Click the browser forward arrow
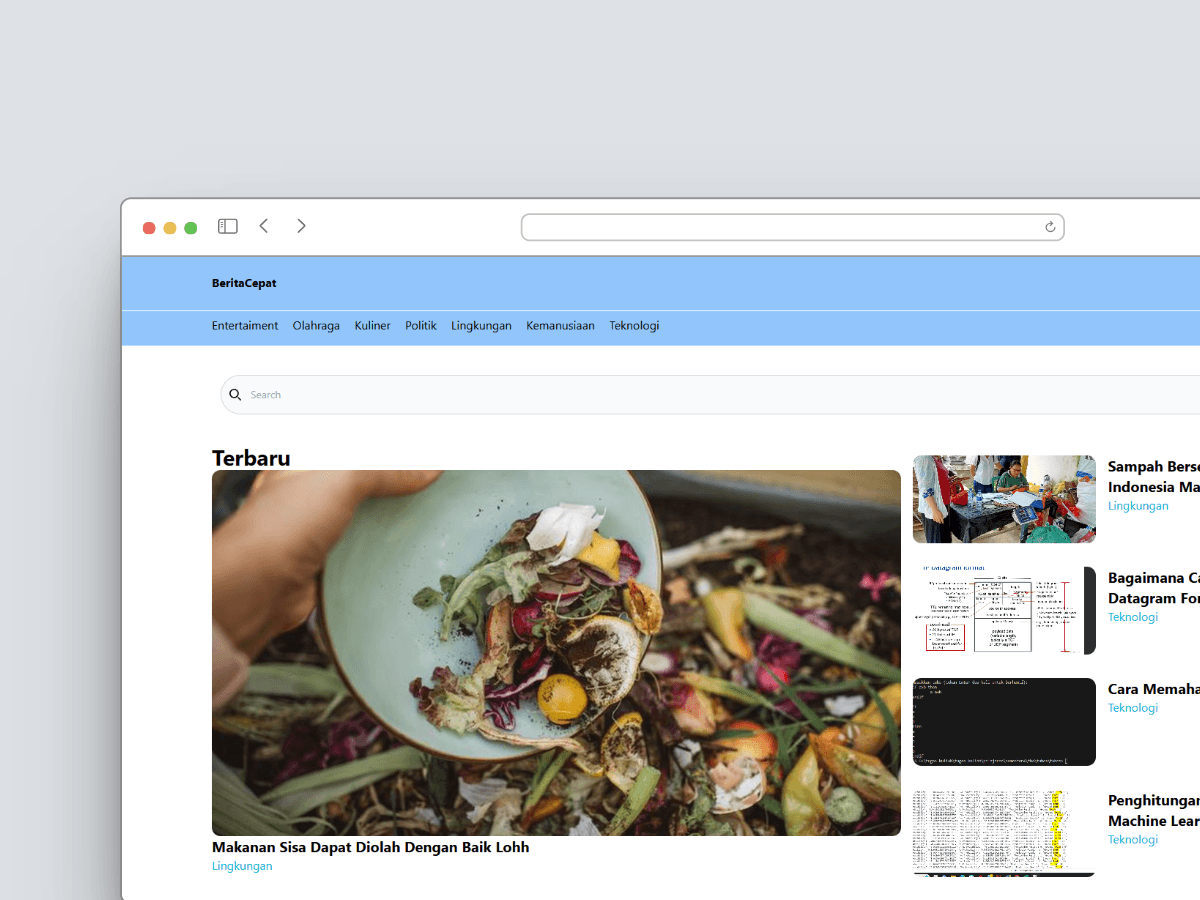This screenshot has height=900, width=1200. 301,226
